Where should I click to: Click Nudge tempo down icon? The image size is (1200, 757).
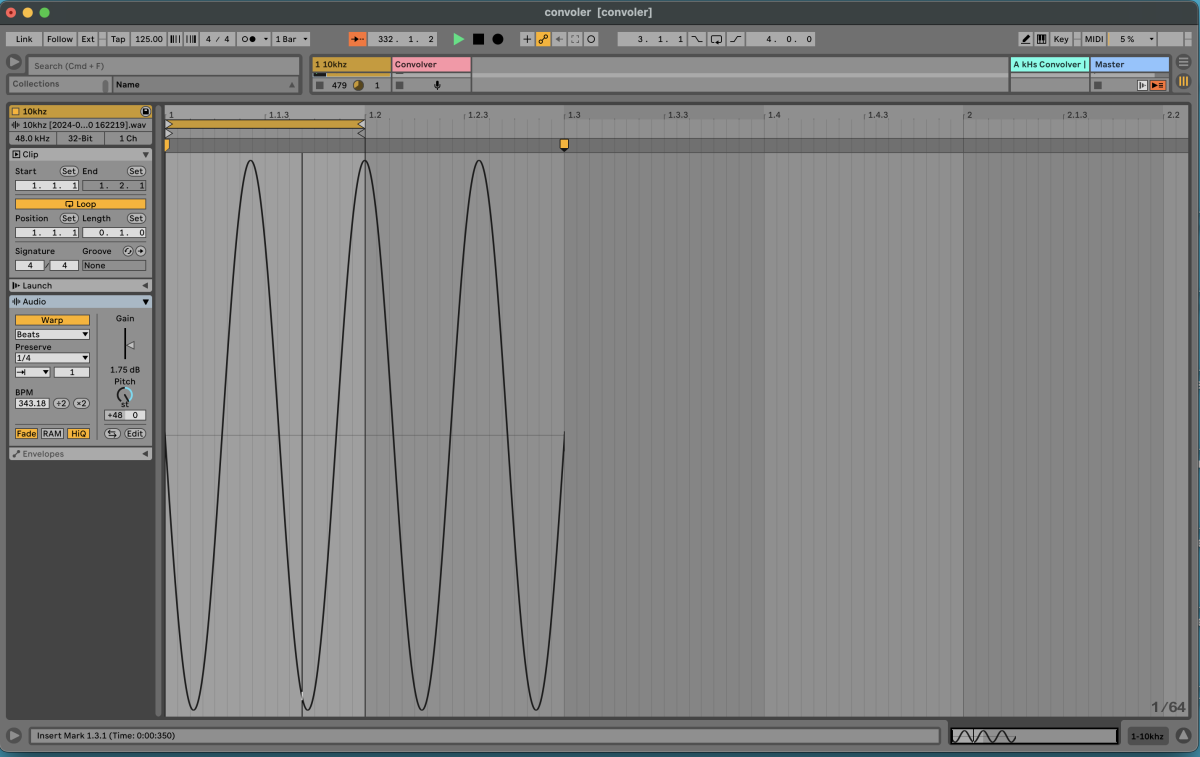click(x=176, y=39)
